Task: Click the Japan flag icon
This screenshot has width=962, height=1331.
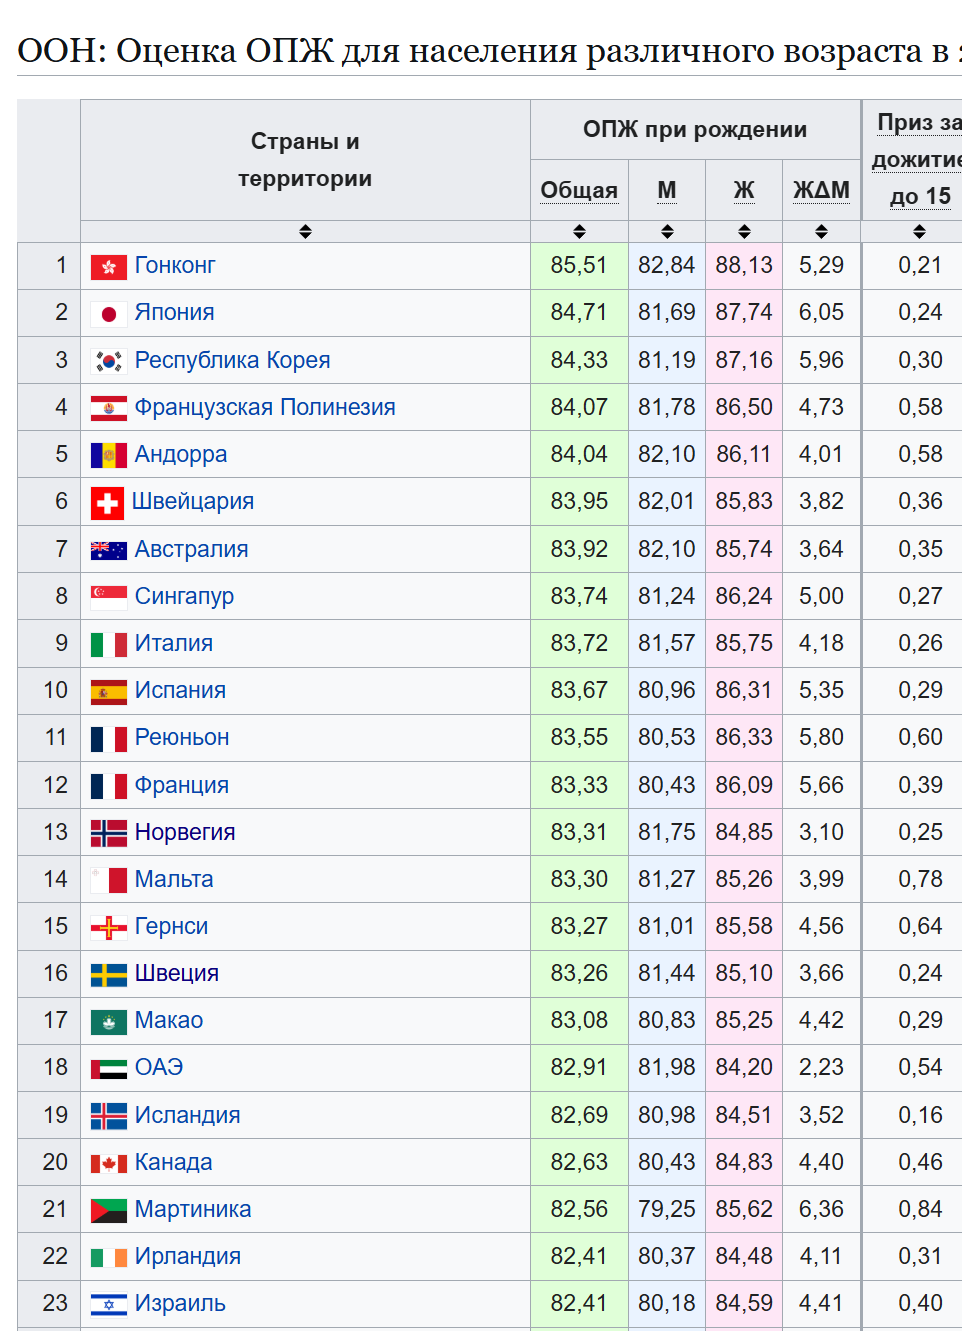Action: 108,314
